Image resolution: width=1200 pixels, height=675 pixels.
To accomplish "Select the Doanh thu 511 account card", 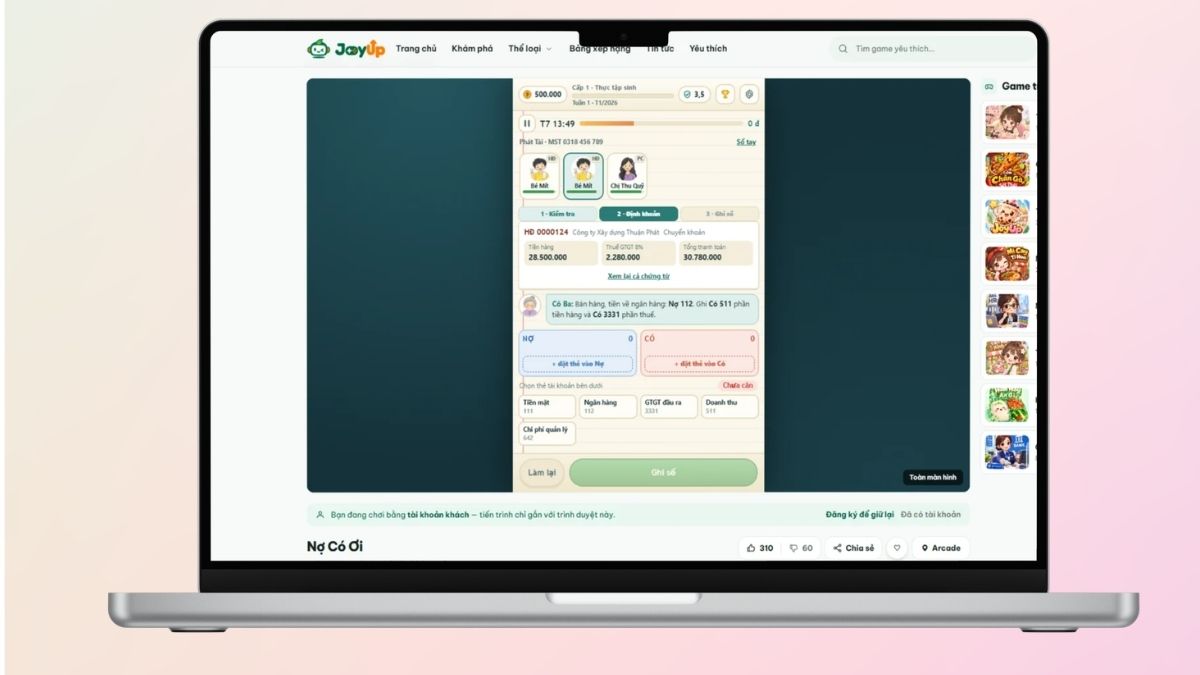I will click(x=730, y=406).
